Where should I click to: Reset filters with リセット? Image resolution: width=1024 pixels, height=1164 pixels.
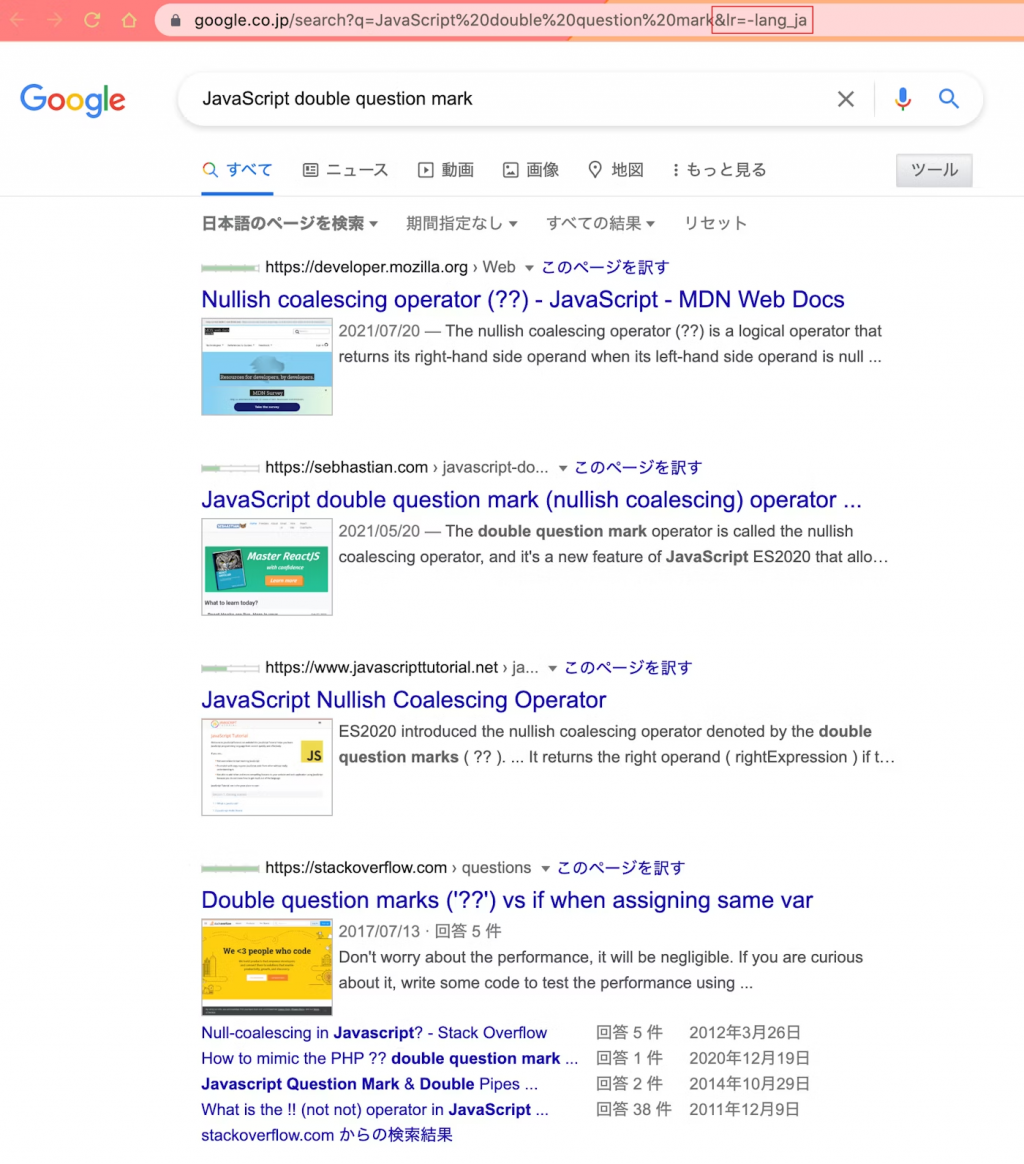click(x=715, y=223)
